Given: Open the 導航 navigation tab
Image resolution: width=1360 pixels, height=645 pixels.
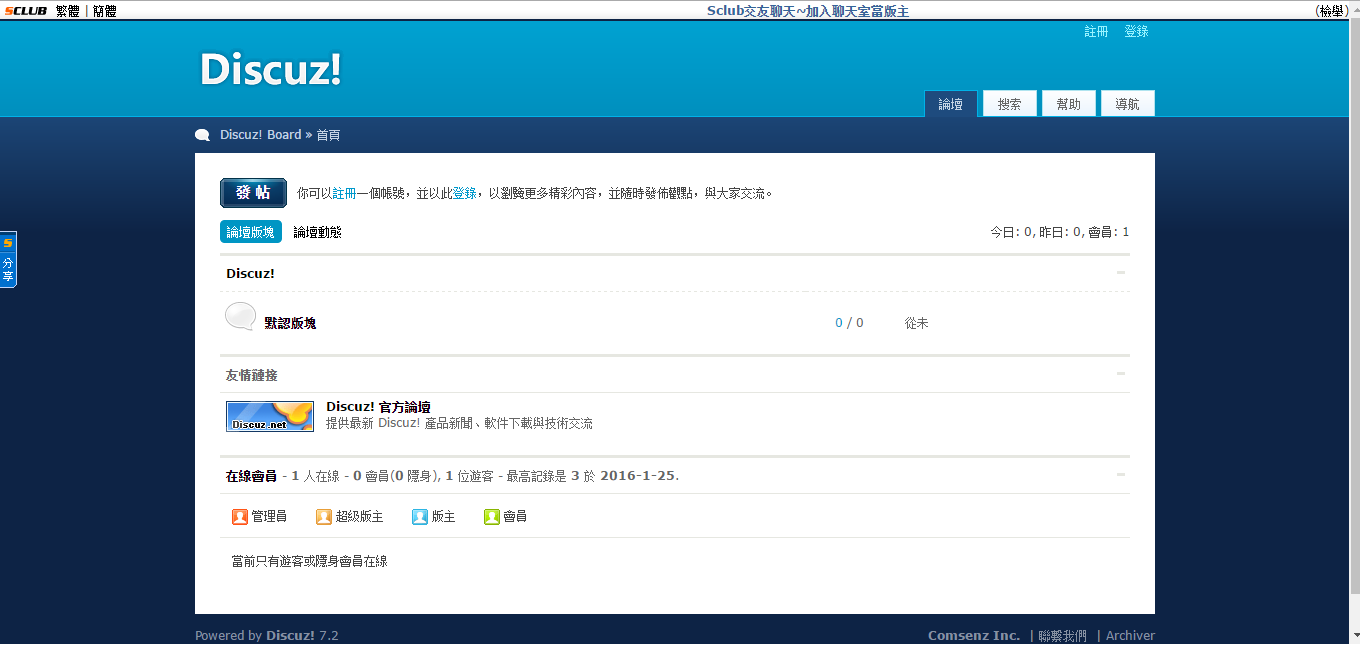Looking at the screenshot, I should point(1128,104).
